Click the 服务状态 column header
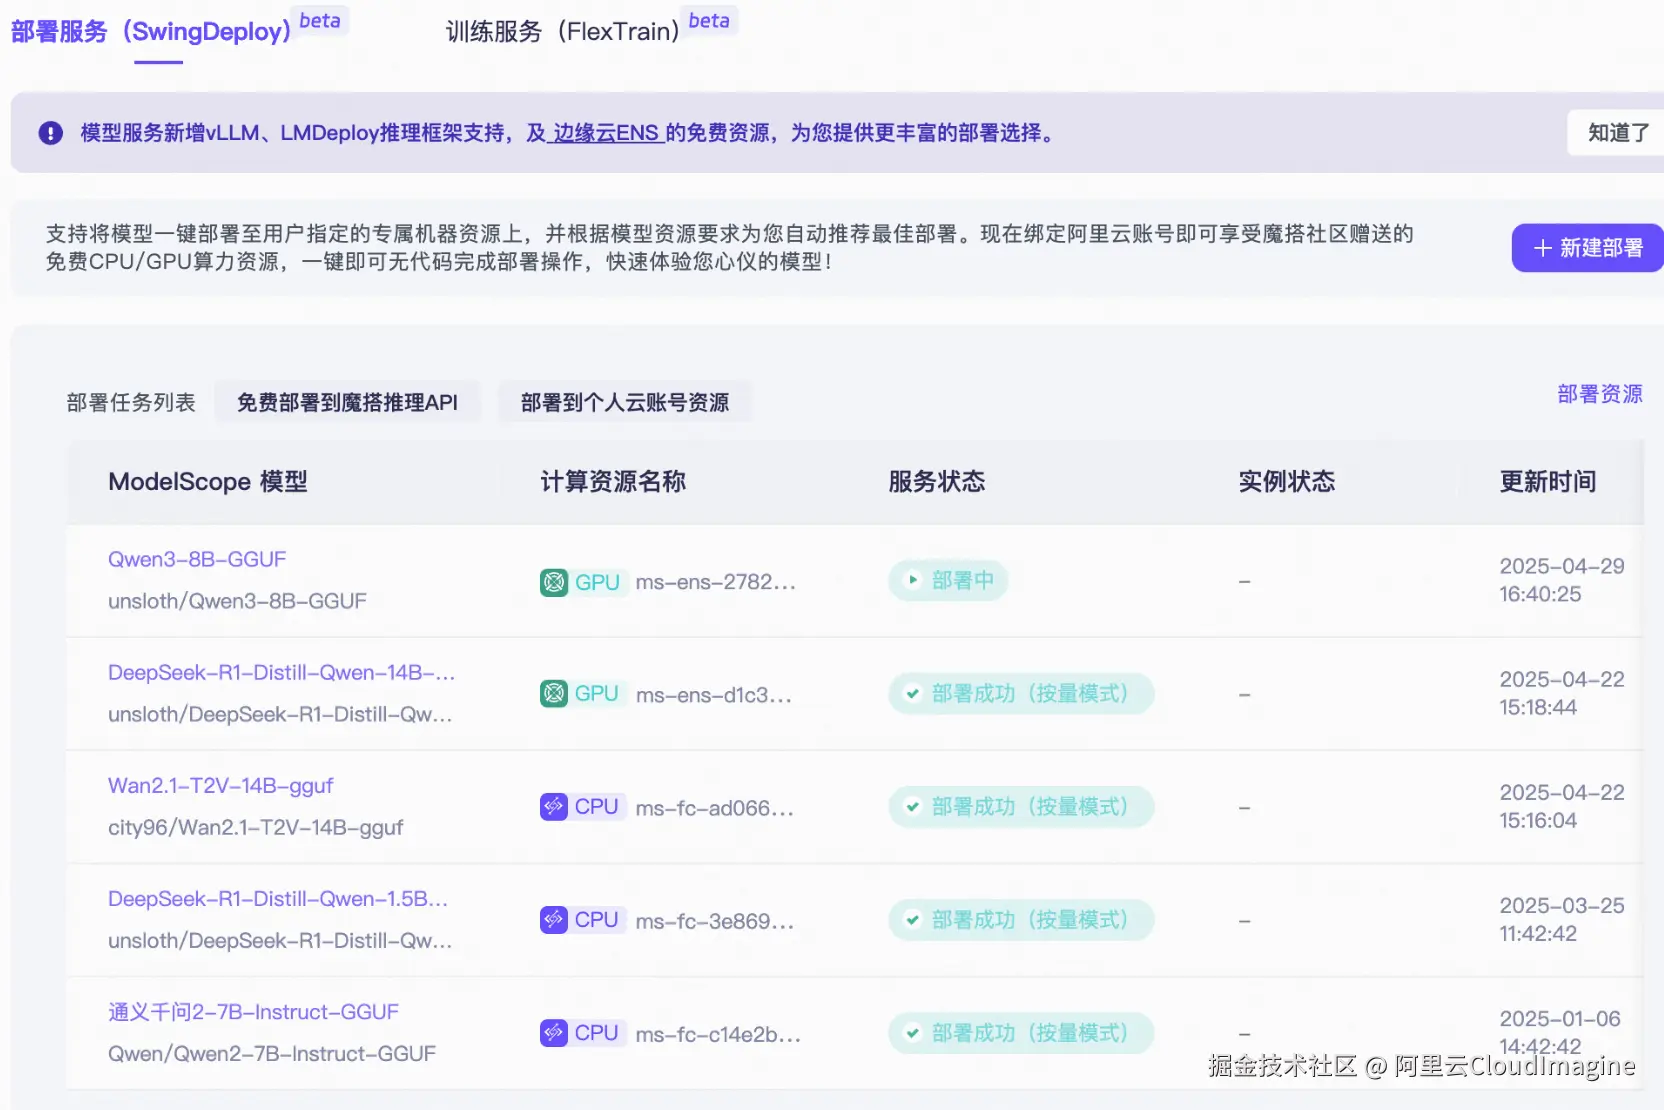 pos(937,481)
